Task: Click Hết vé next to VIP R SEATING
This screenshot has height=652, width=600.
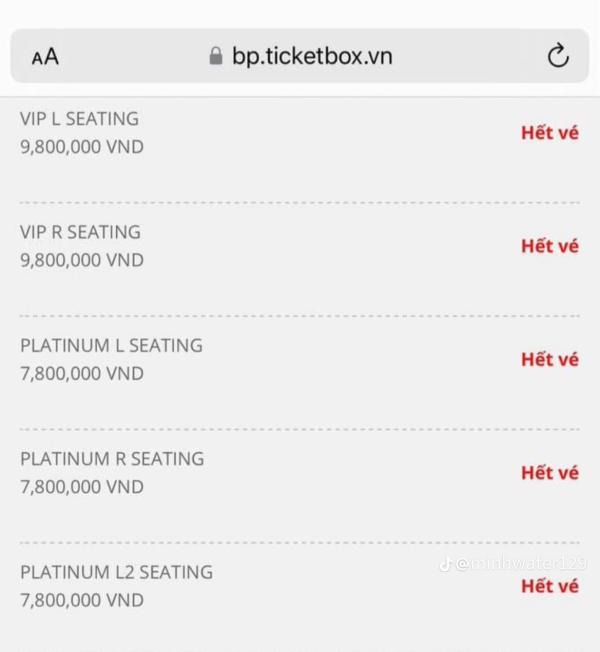Action: 549,246
